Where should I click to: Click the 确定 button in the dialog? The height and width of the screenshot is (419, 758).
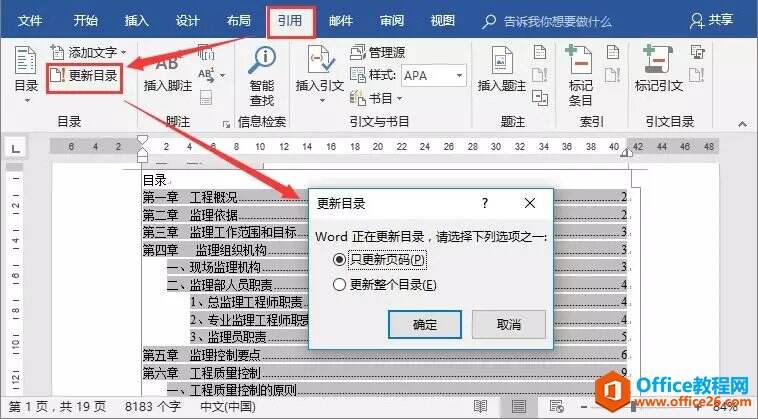[425, 324]
